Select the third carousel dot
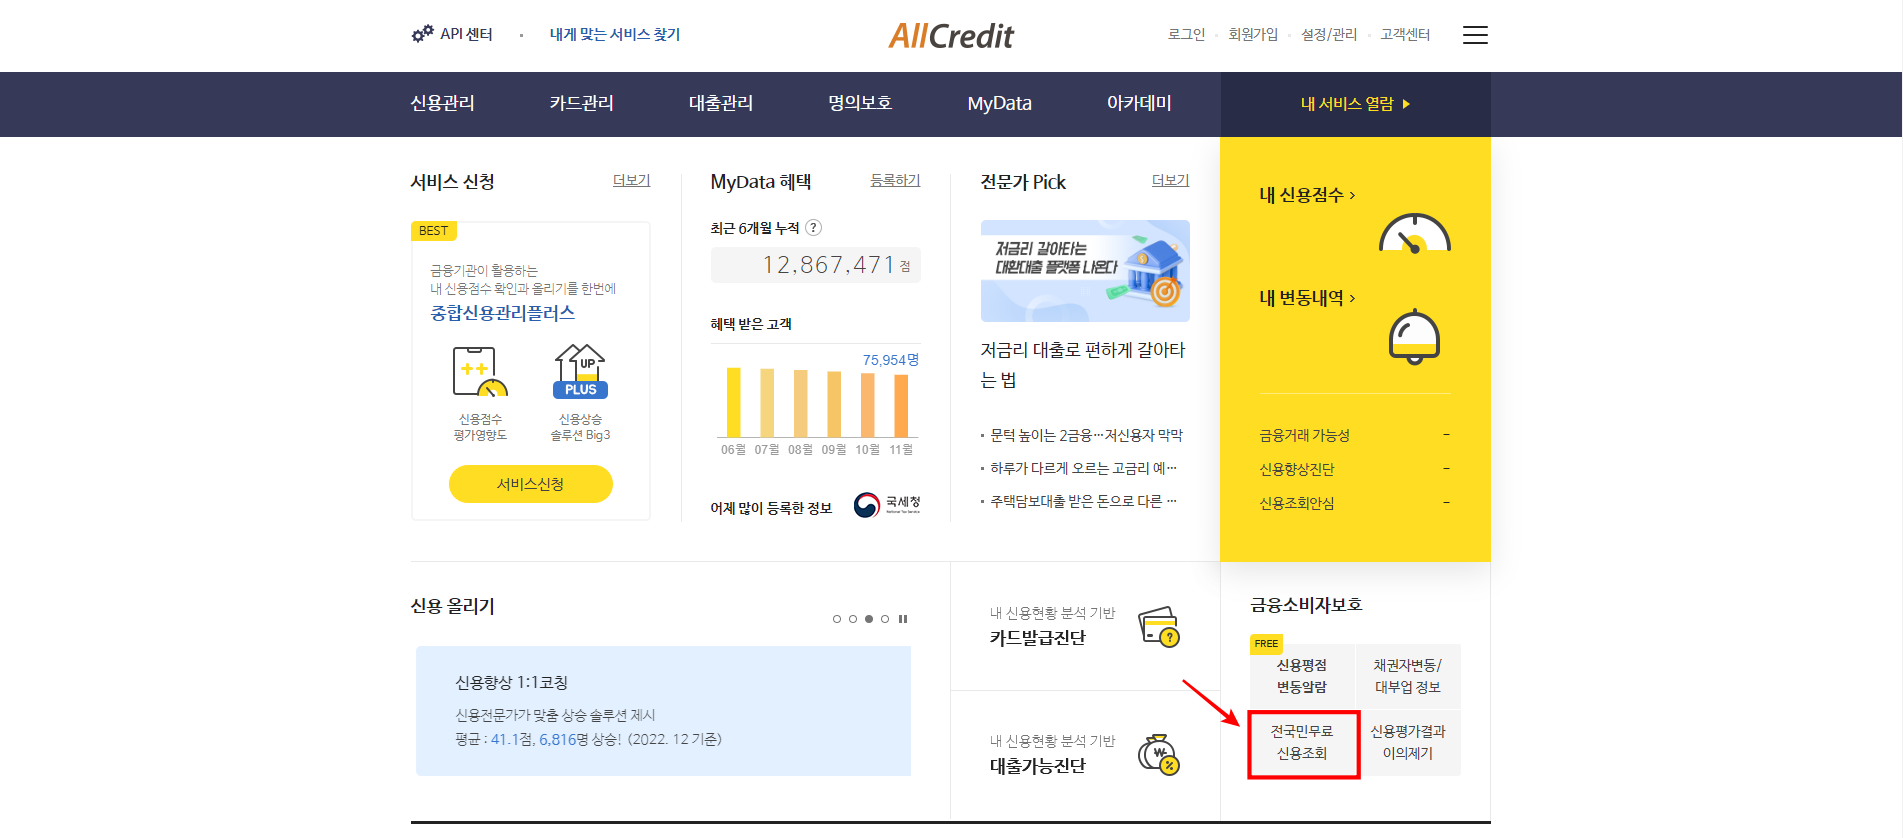This screenshot has height=838, width=1903. (x=869, y=619)
